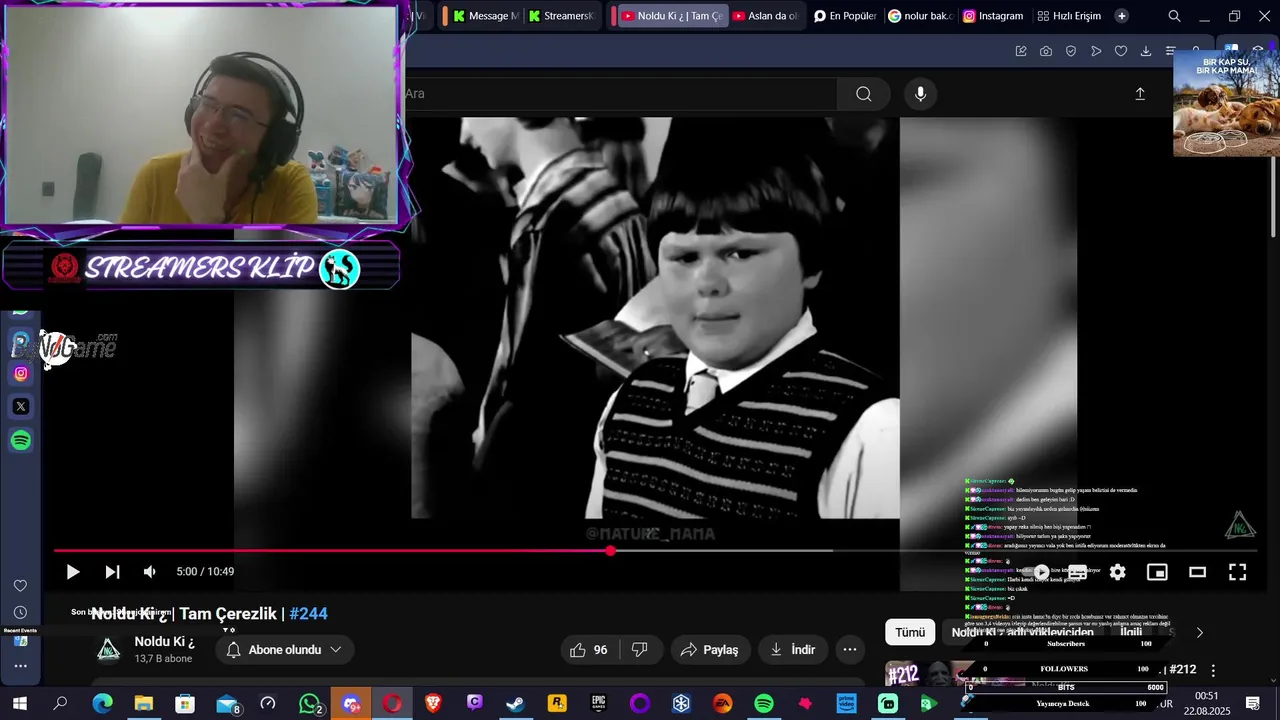Seek on the red video progress bar
Screen dimensions: 1280x720
point(655,550)
